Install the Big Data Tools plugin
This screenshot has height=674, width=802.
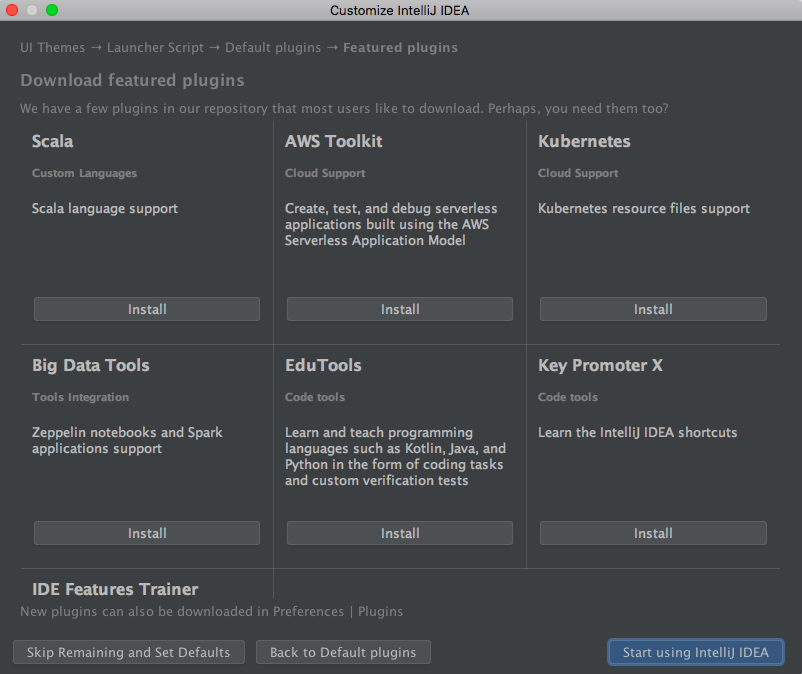tap(147, 533)
